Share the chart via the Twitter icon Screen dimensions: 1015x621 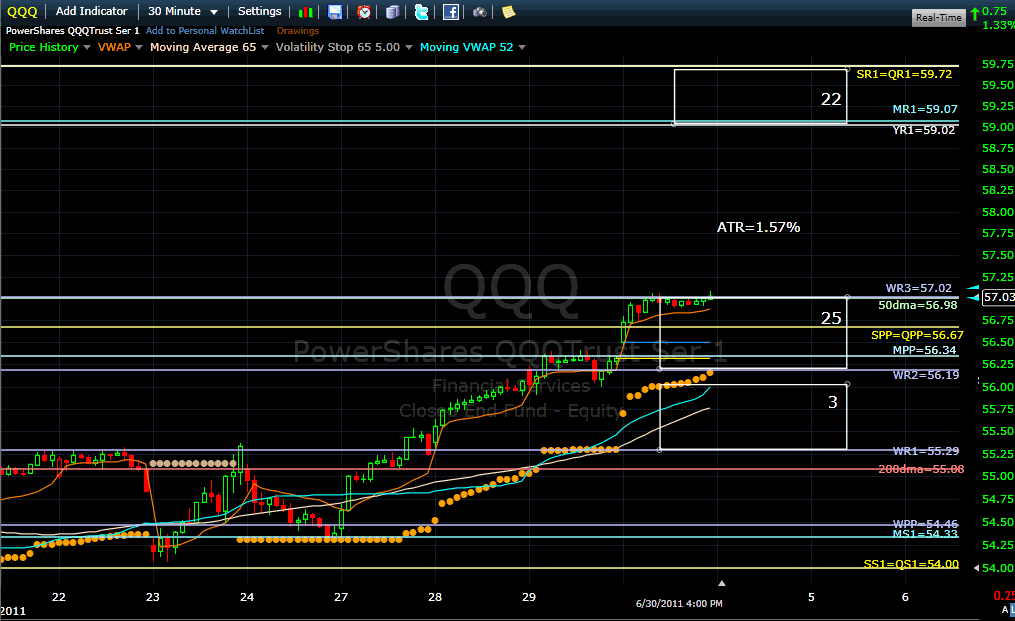pyautogui.click(x=421, y=12)
